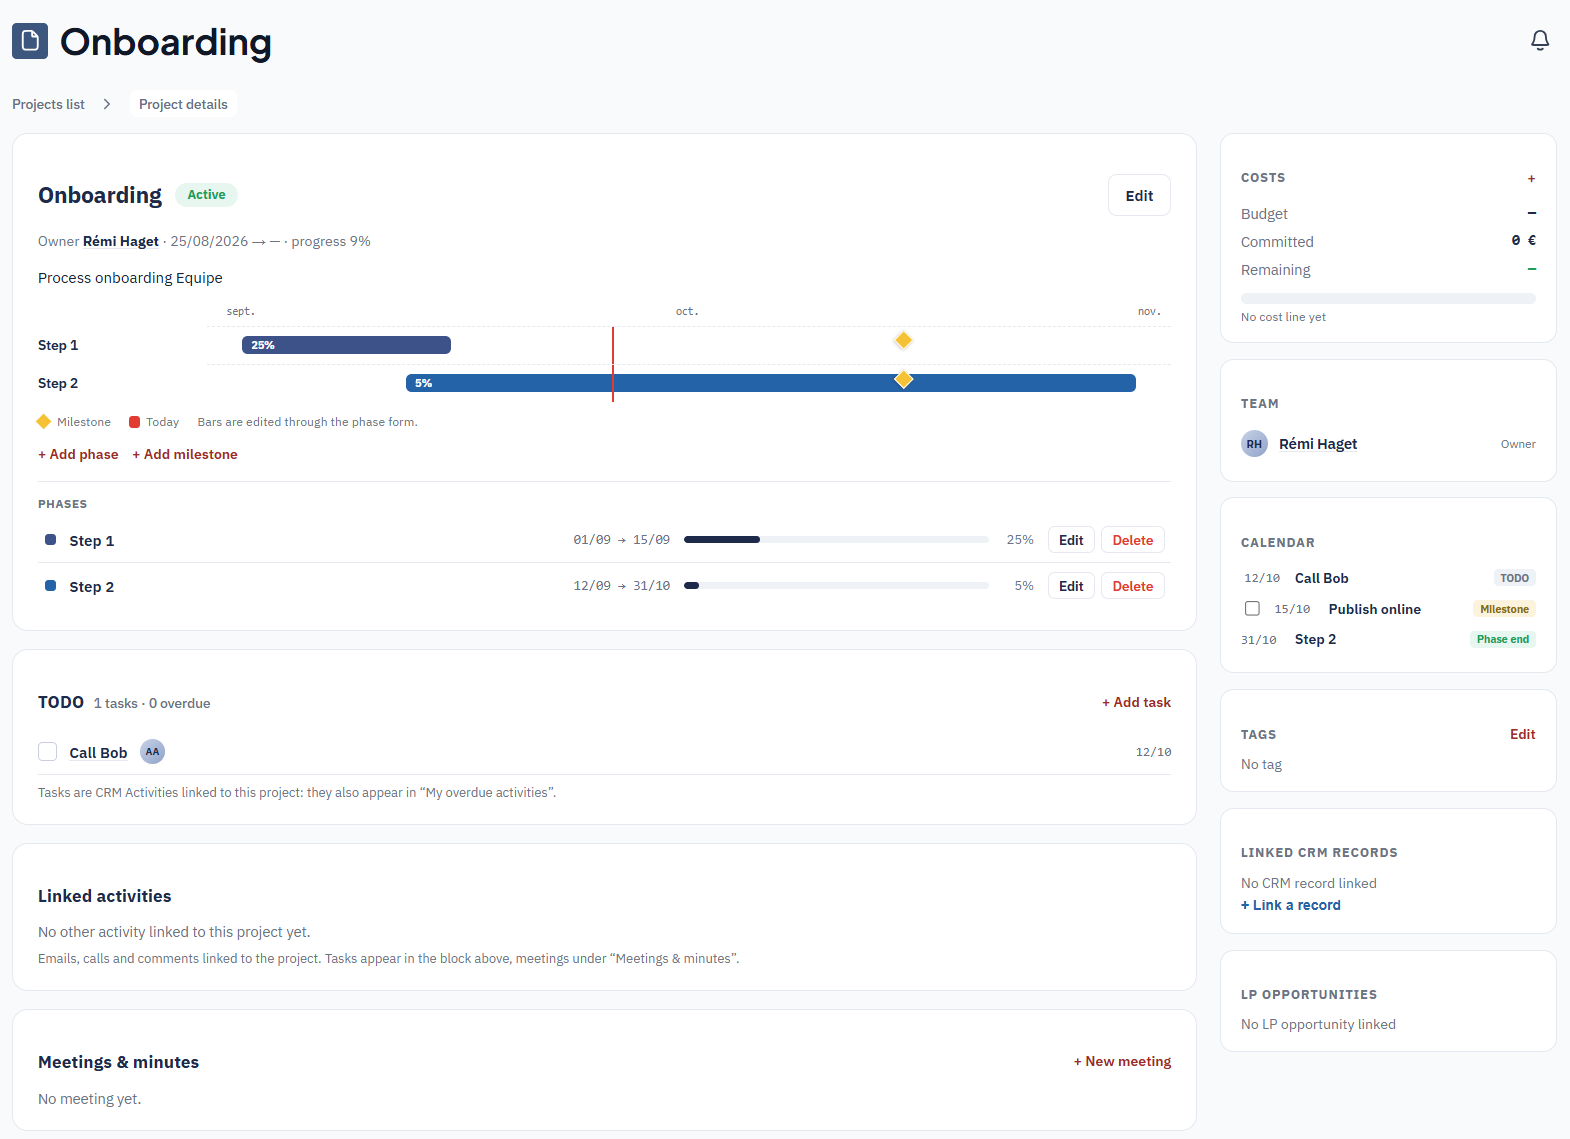Click the milestone diamond on the Step 1 row
This screenshot has height=1139, width=1570.
click(903, 340)
